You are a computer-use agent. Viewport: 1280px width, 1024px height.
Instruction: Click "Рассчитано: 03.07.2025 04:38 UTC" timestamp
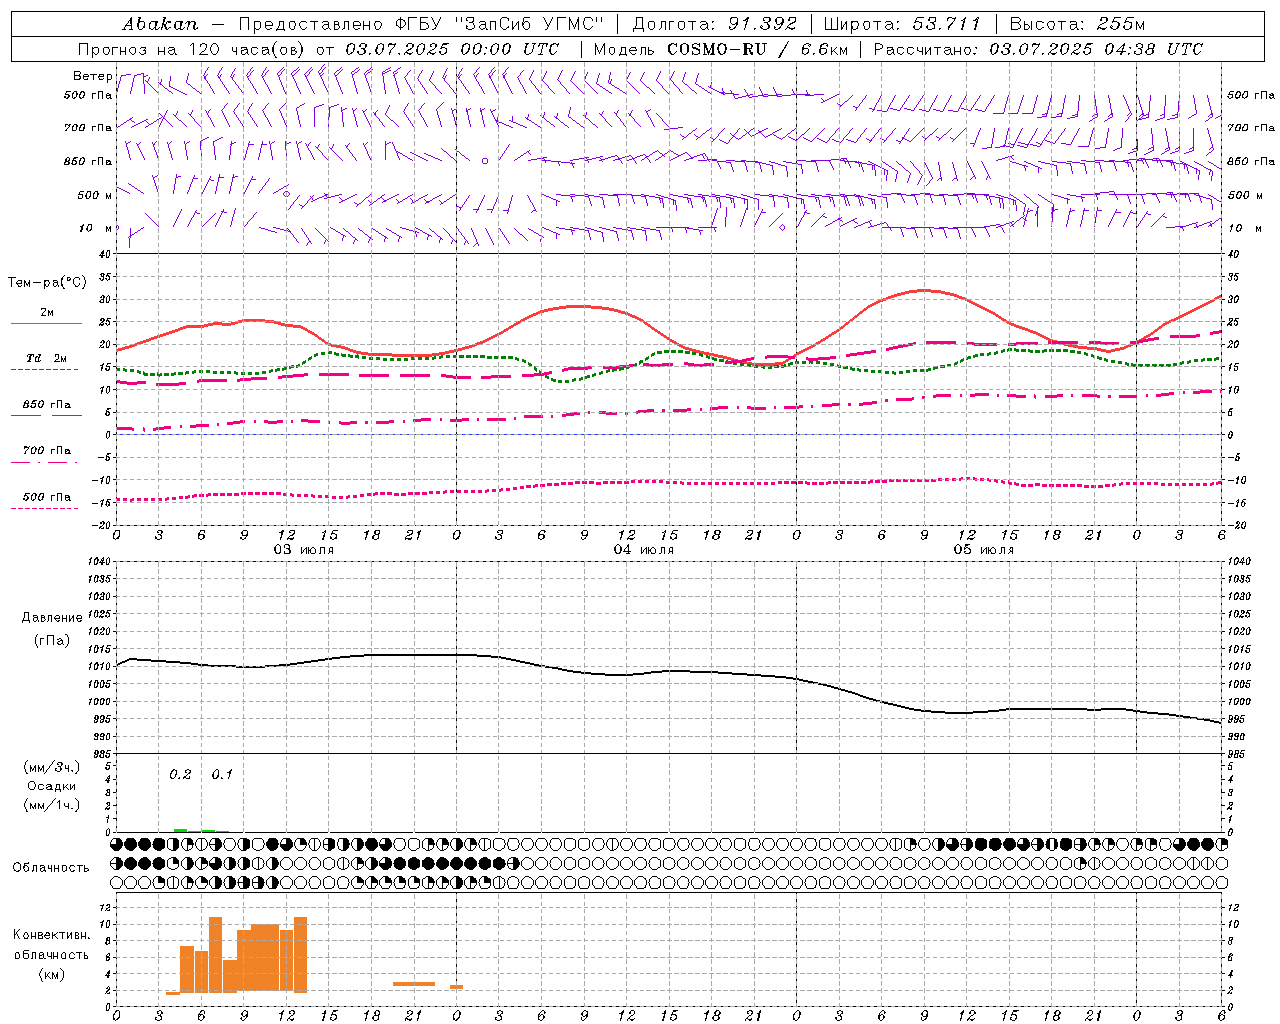(1038, 49)
